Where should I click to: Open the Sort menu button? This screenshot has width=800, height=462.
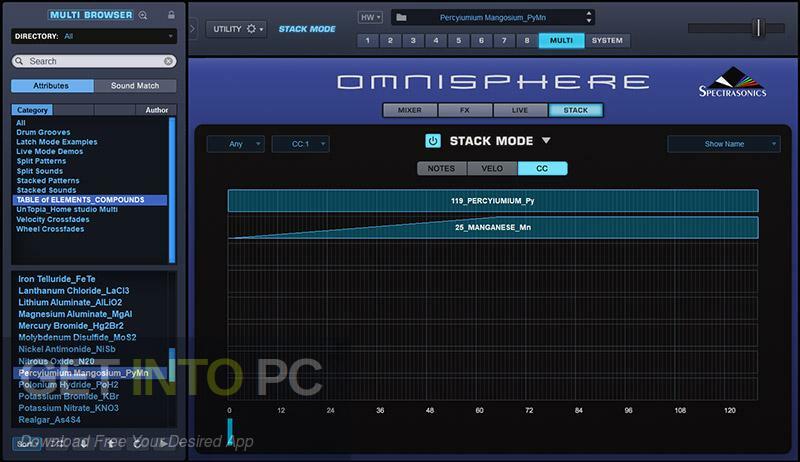[27, 443]
